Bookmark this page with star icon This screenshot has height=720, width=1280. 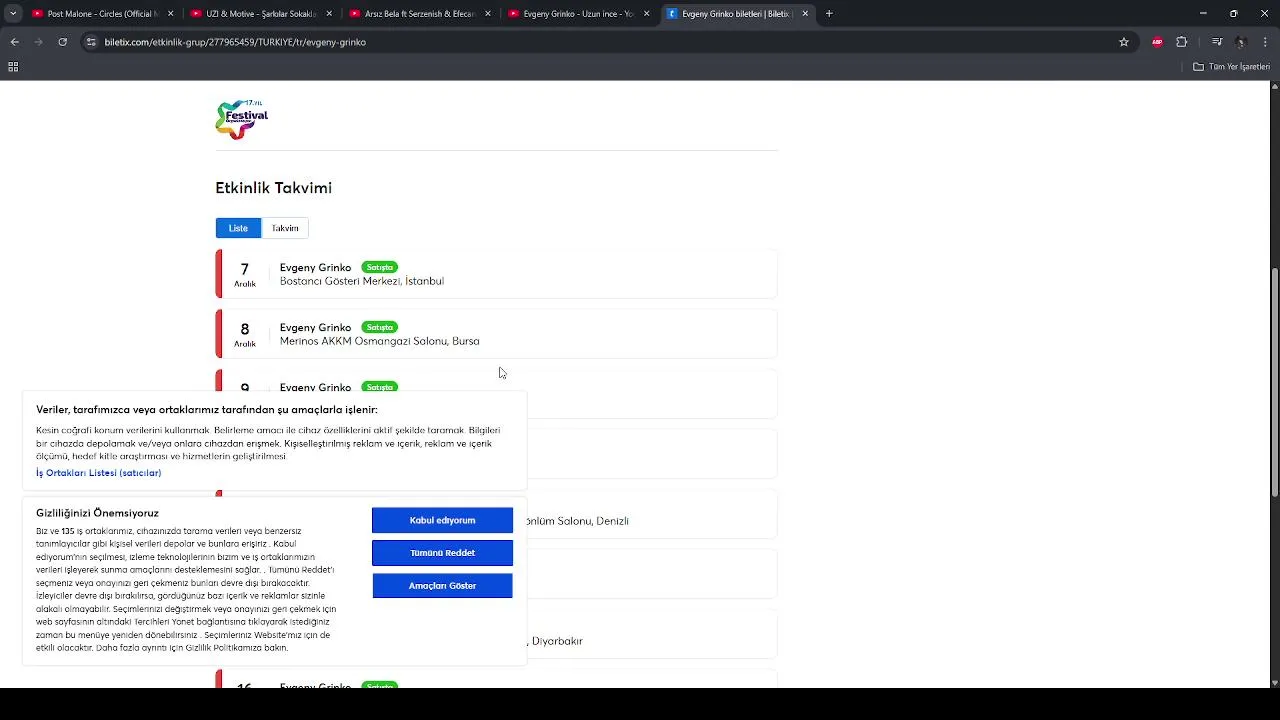pos(1124,42)
